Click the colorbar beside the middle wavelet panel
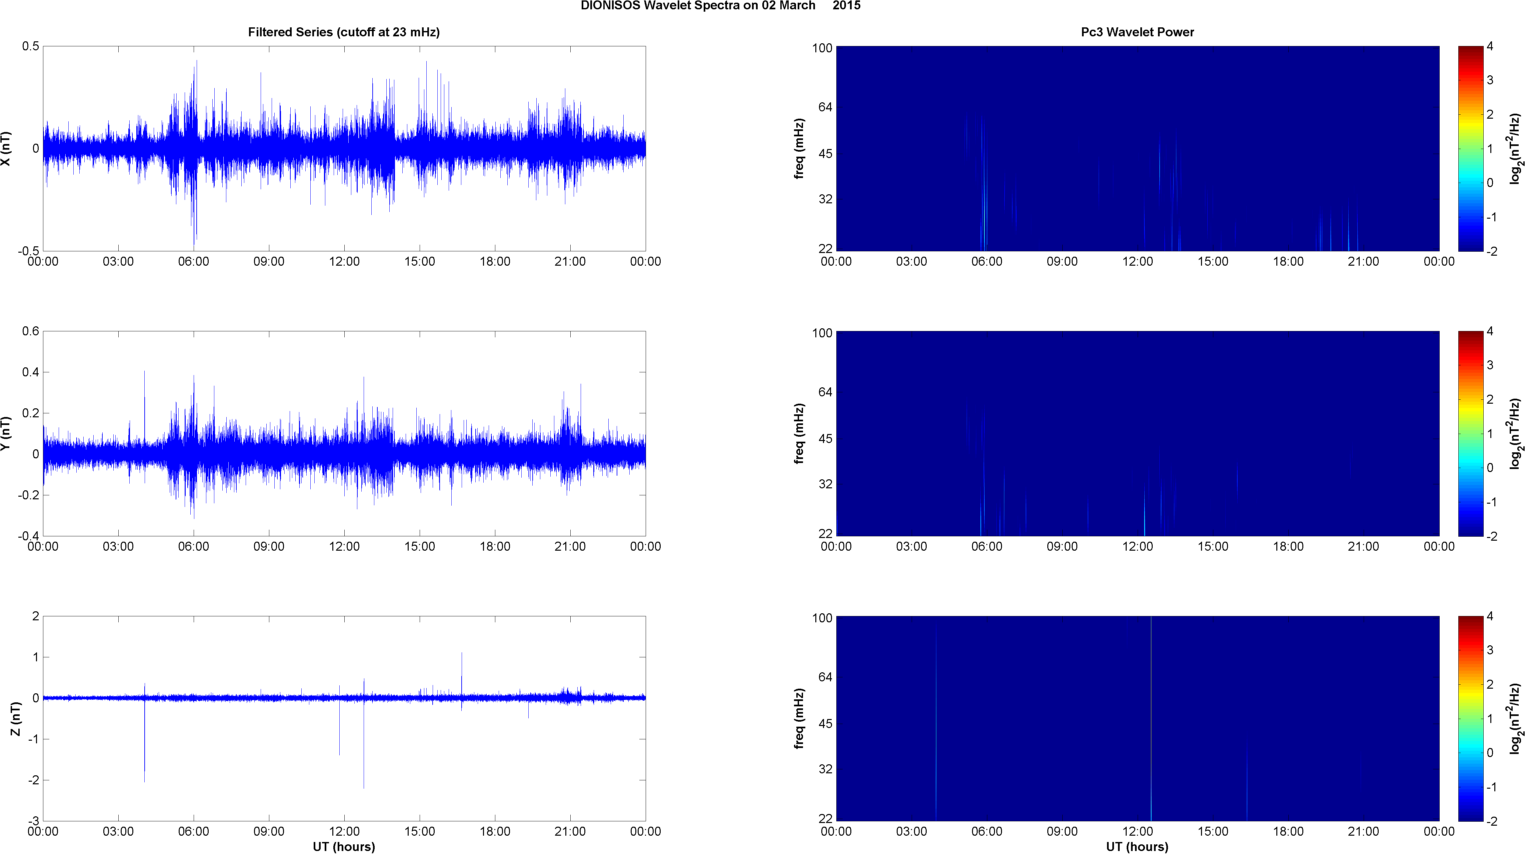The image size is (1525, 854). 1470,434
